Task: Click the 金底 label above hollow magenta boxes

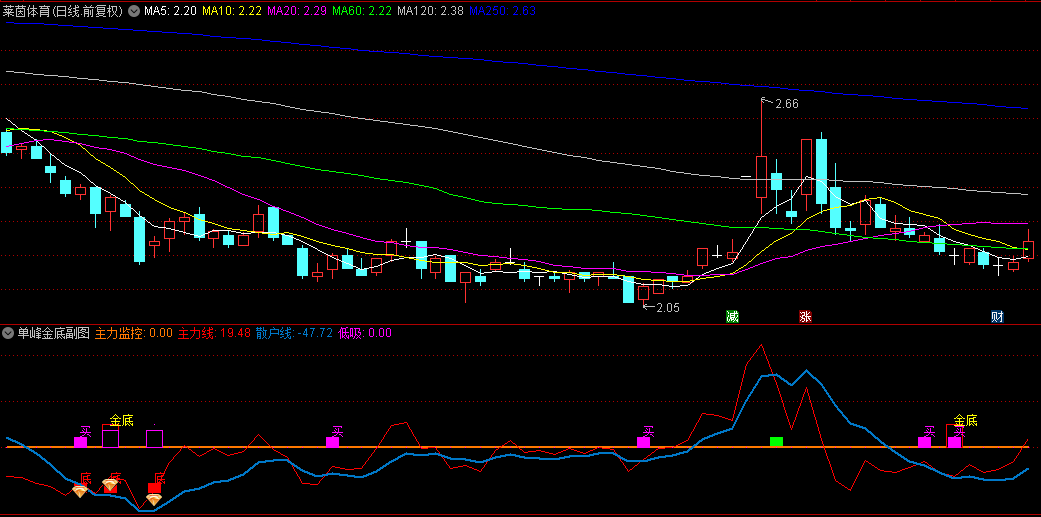Action: tap(121, 420)
